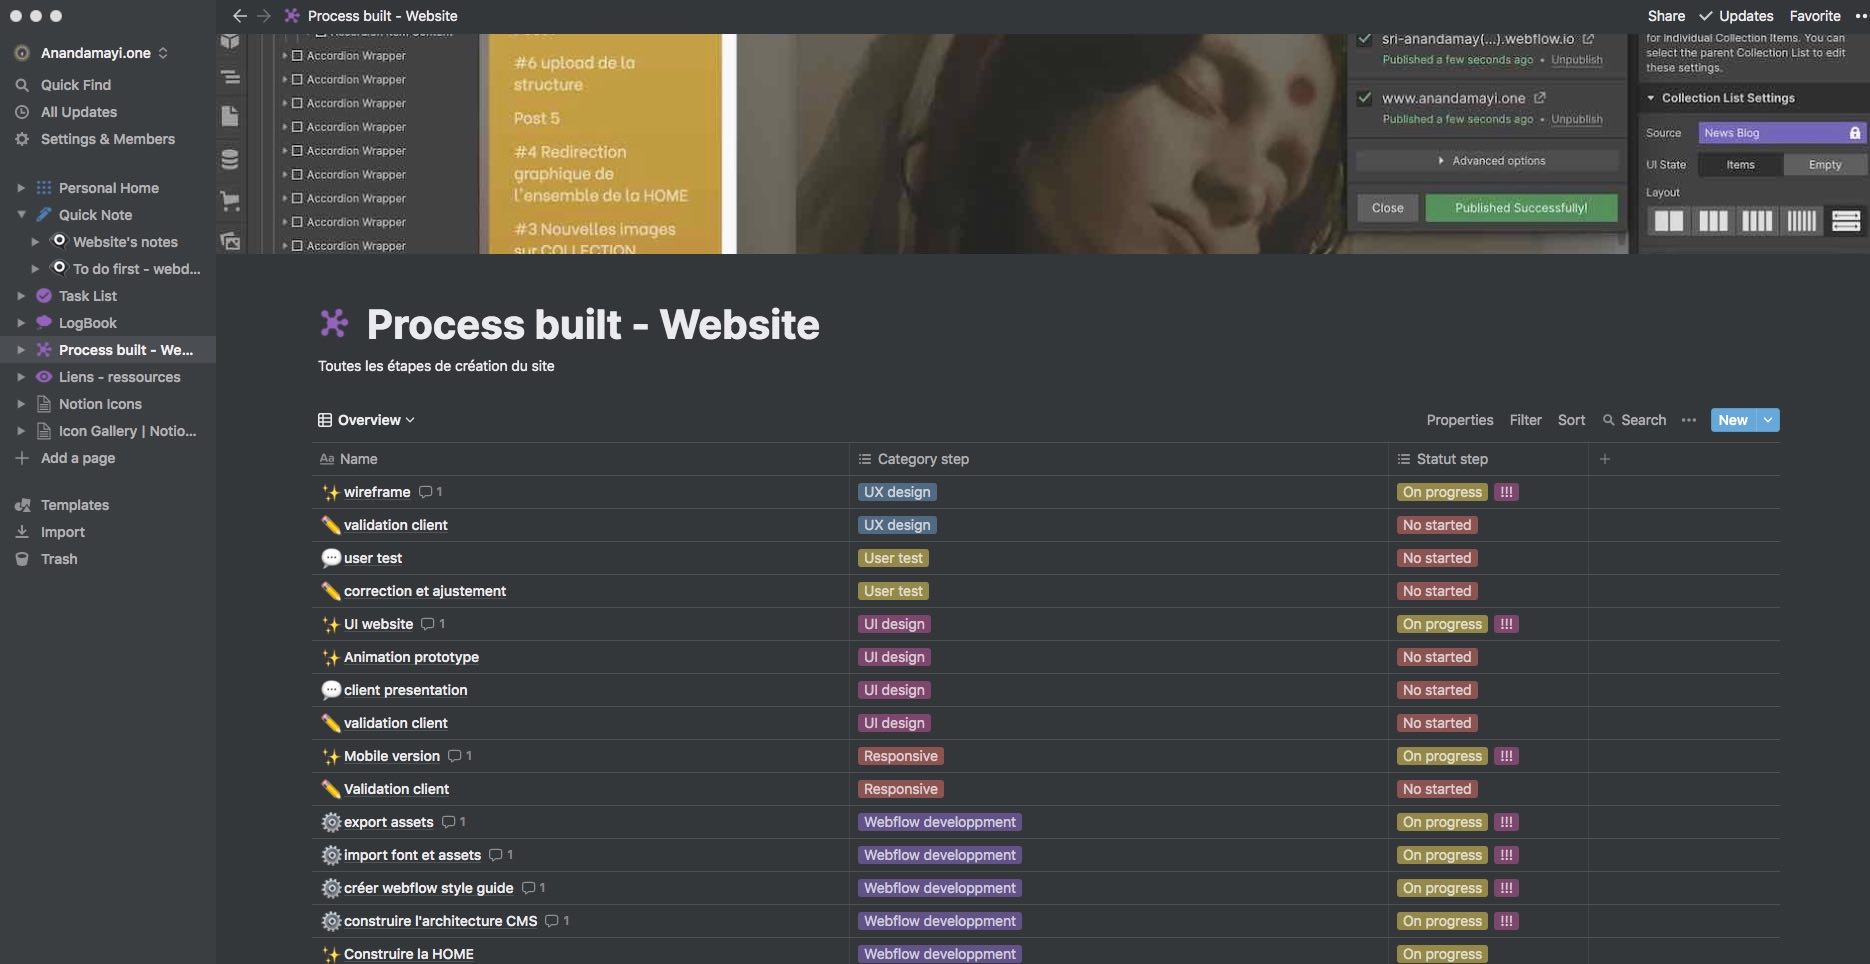Click the page description Toutes les étapes text
This screenshot has width=1870, height=964.
436,366
